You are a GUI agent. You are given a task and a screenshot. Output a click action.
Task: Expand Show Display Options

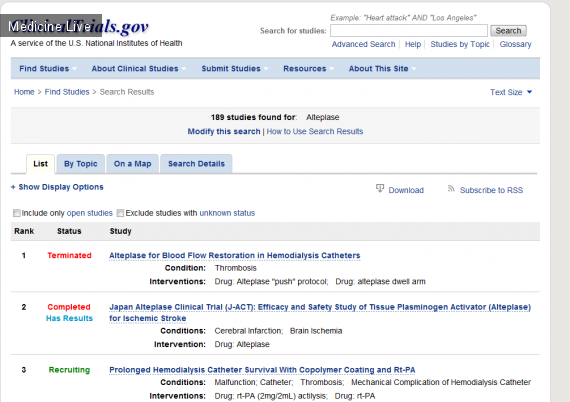point(61,187)
